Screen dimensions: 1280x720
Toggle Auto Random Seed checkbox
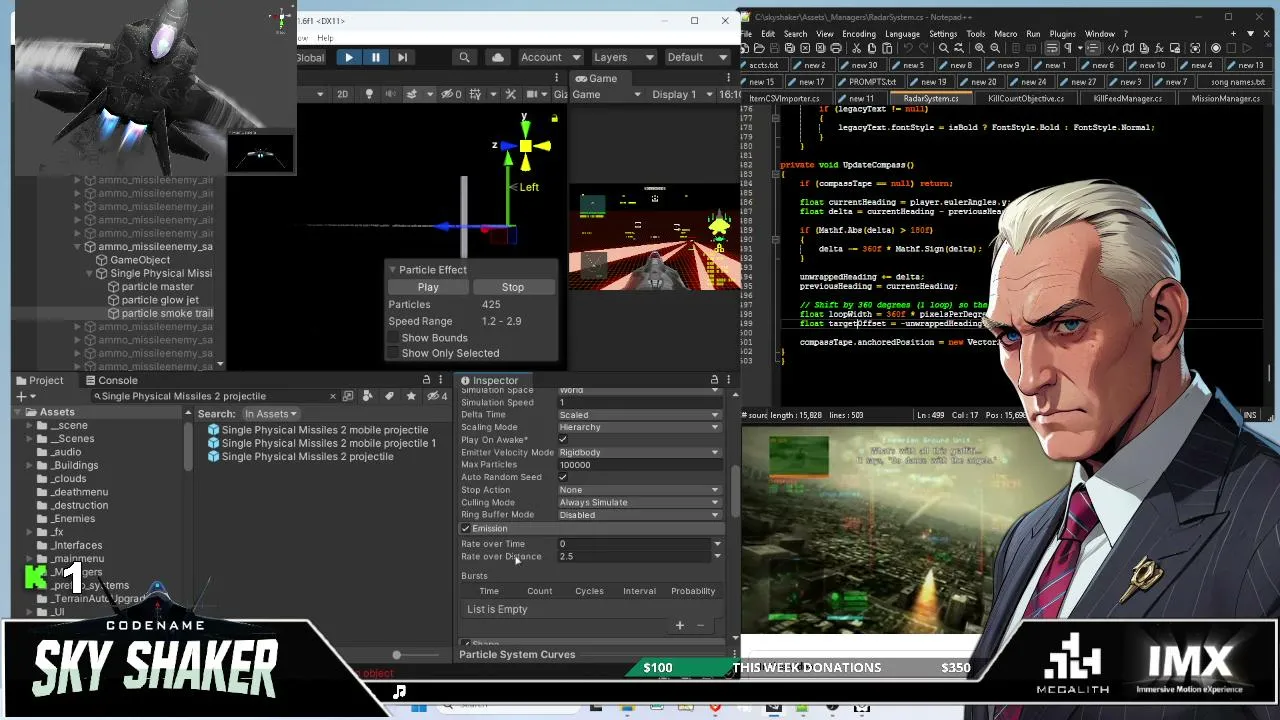click(x=563, y=477)
